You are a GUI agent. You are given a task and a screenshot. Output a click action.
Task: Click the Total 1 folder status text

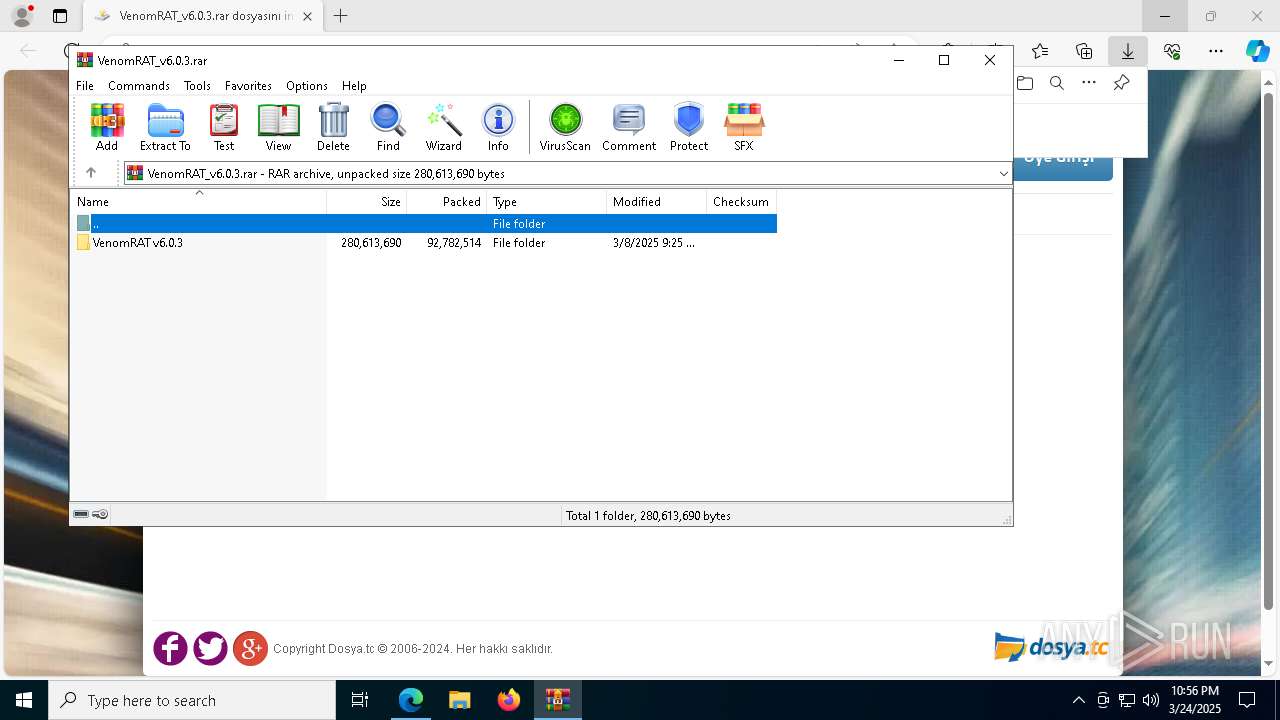[648, 516]
